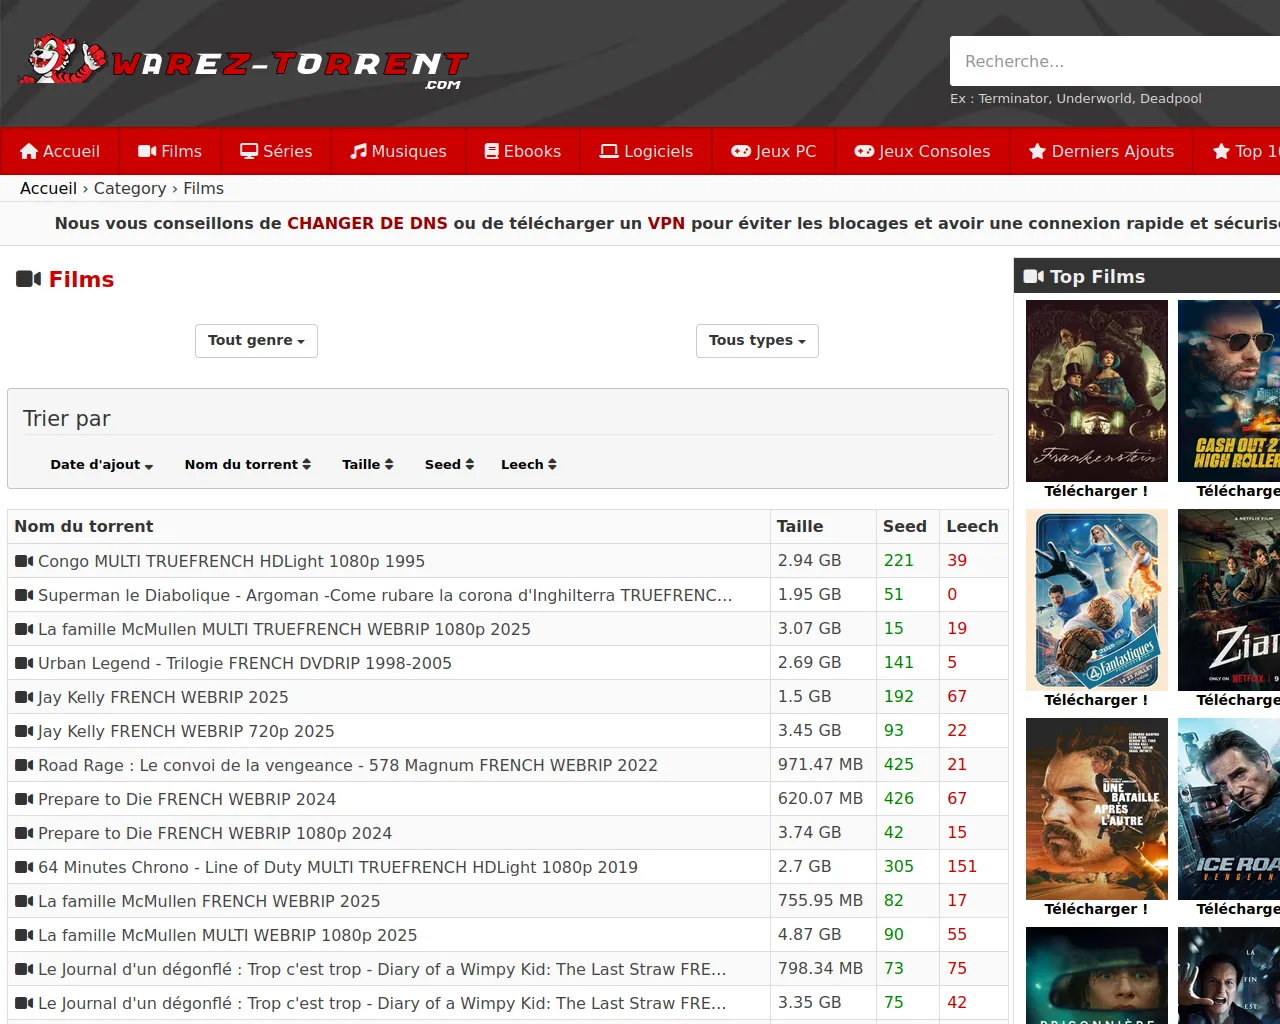Click the music note icon for Musiques
The height and width of the screenshot is (1024, 1280).
358,151
